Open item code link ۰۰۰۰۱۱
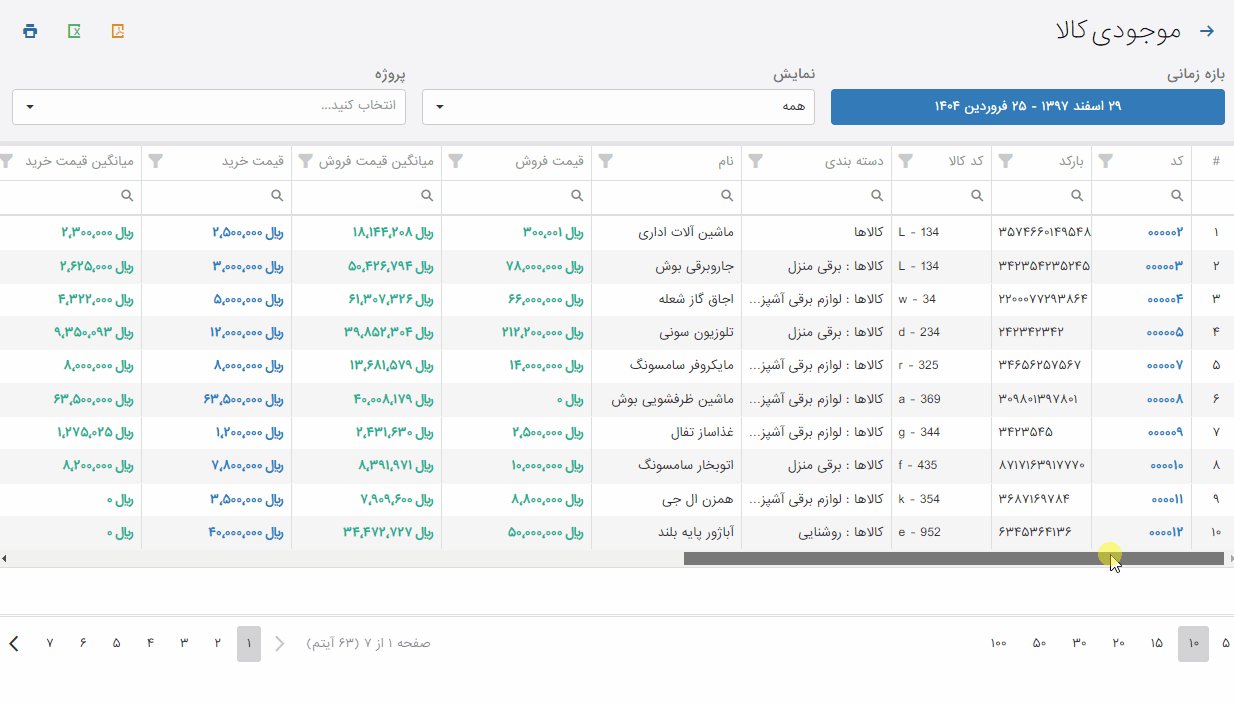 pyautogui.click(x=1168, y=499)
